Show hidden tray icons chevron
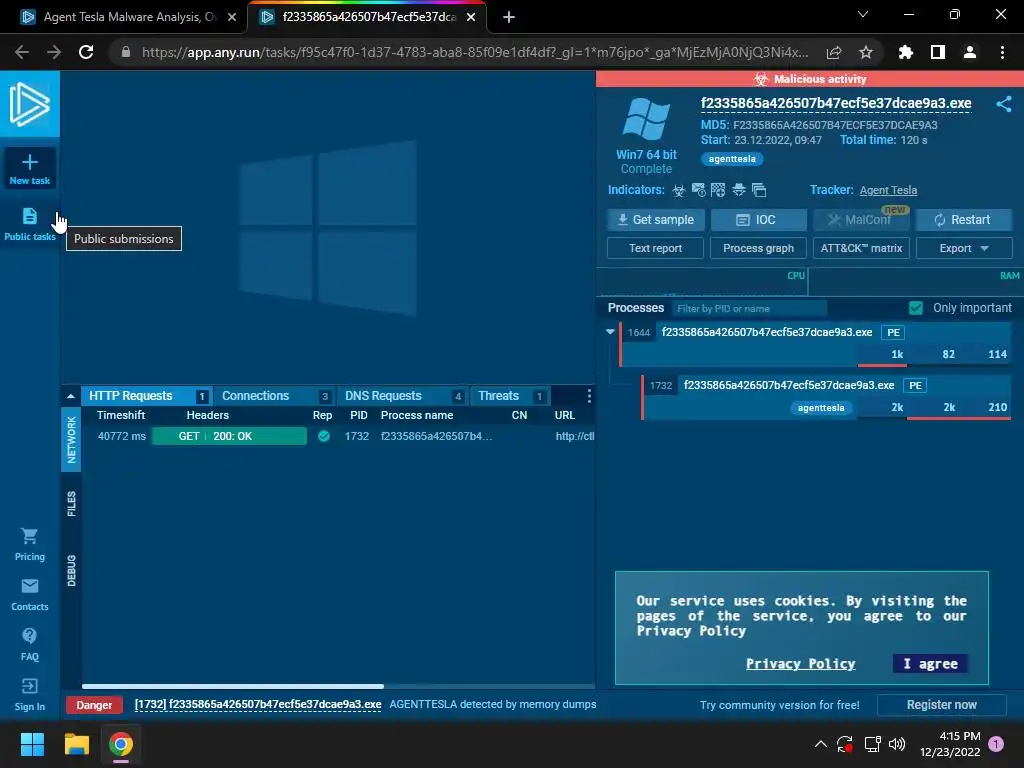 coord(821,744)
